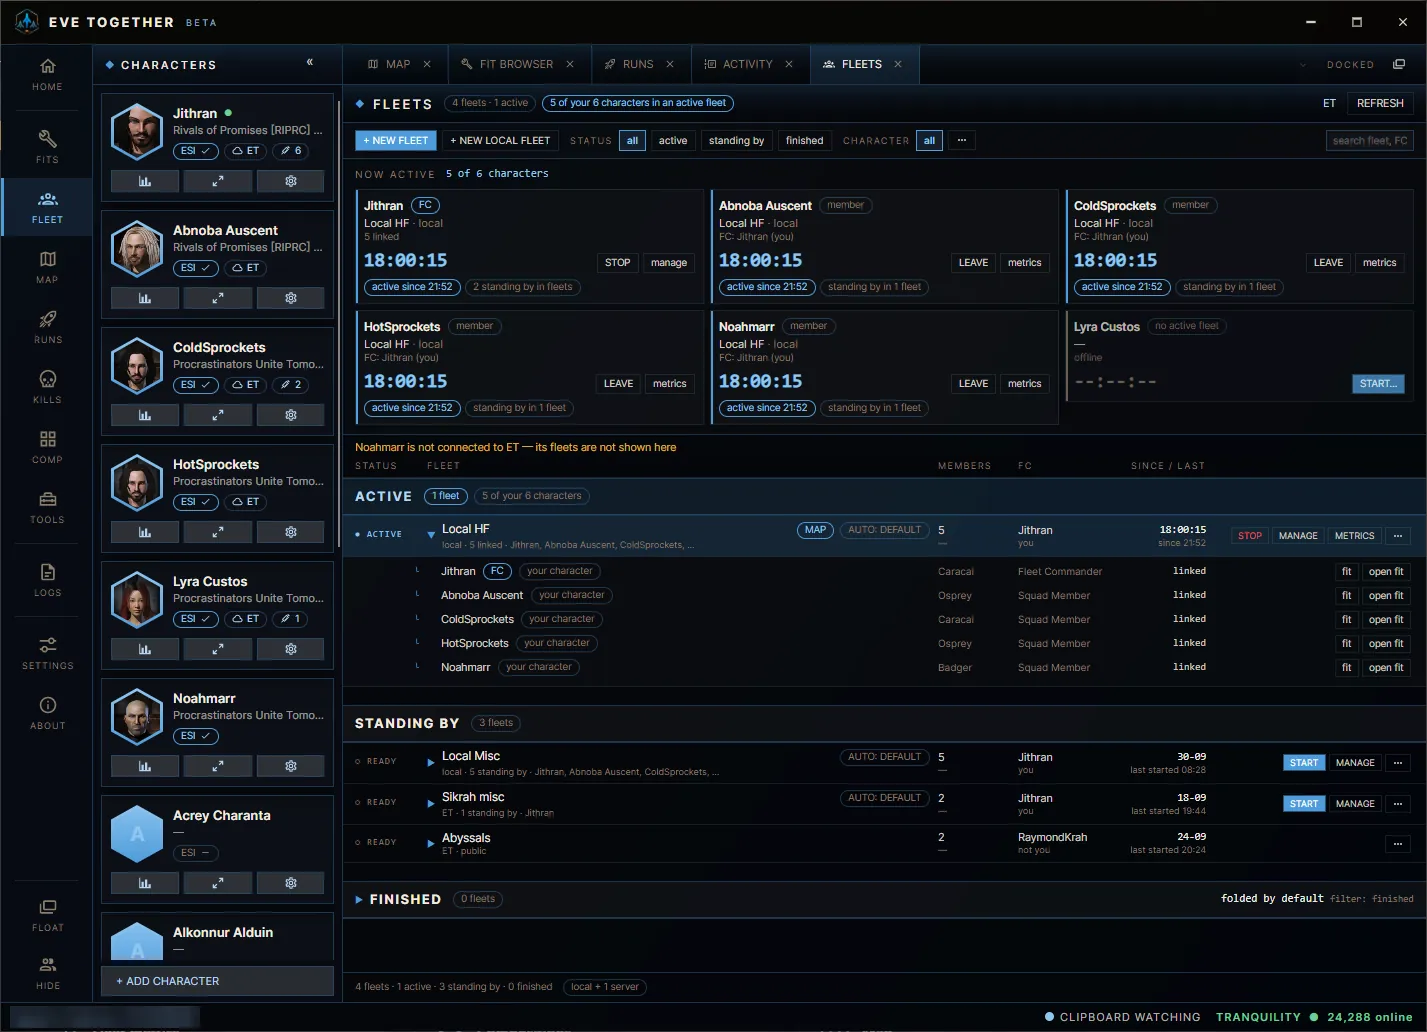The height and width of the screenshot is (1032, 1427).
Task: Start the Local Misc fleet
Action: [x=1304, y=763]
